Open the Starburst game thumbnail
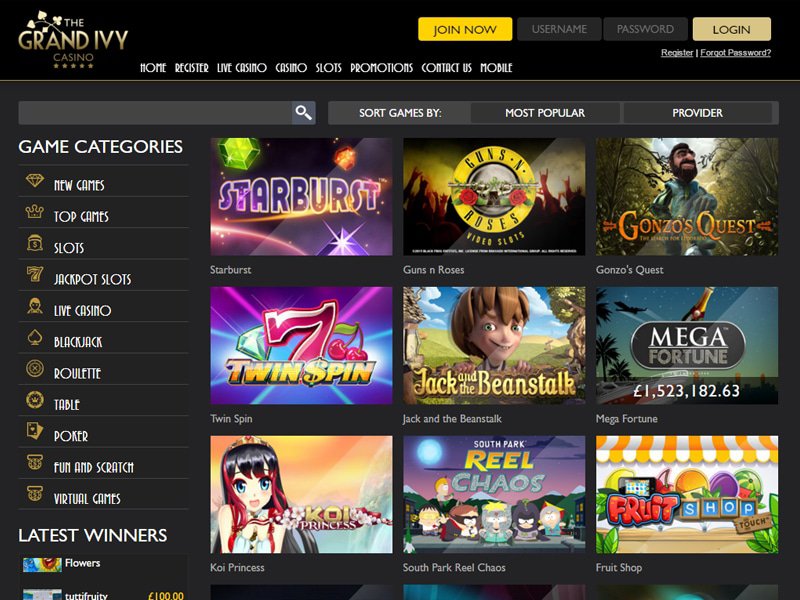The height and width of the screenshot is (600, 800). [302, 196]
